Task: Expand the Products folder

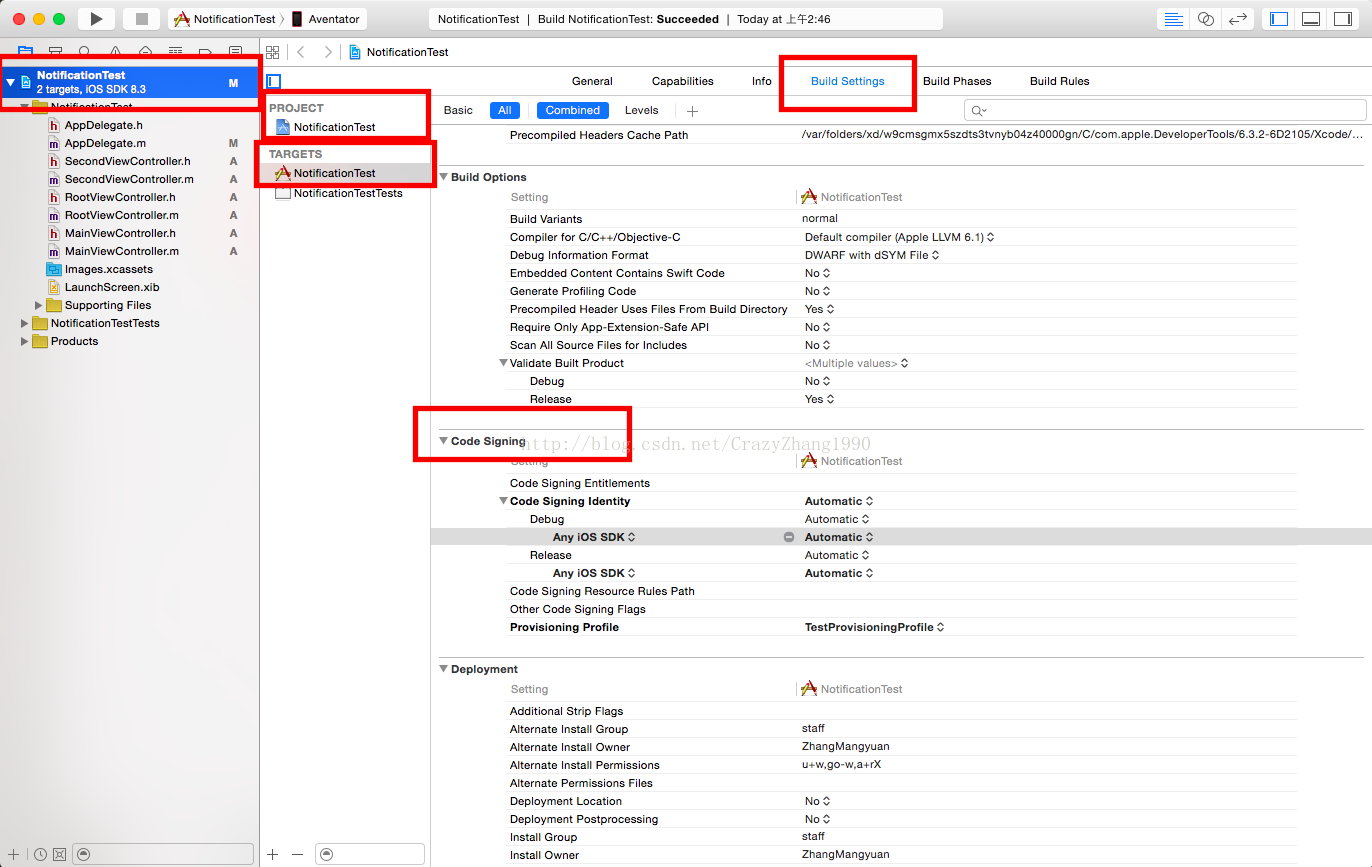Action: click(25, 341)
